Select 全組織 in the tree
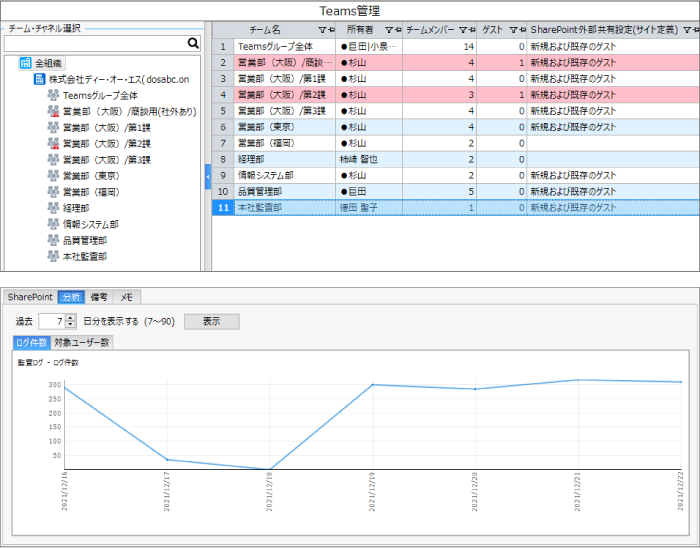This screenshot has width=700, height=548. click(x=48, y=63)
